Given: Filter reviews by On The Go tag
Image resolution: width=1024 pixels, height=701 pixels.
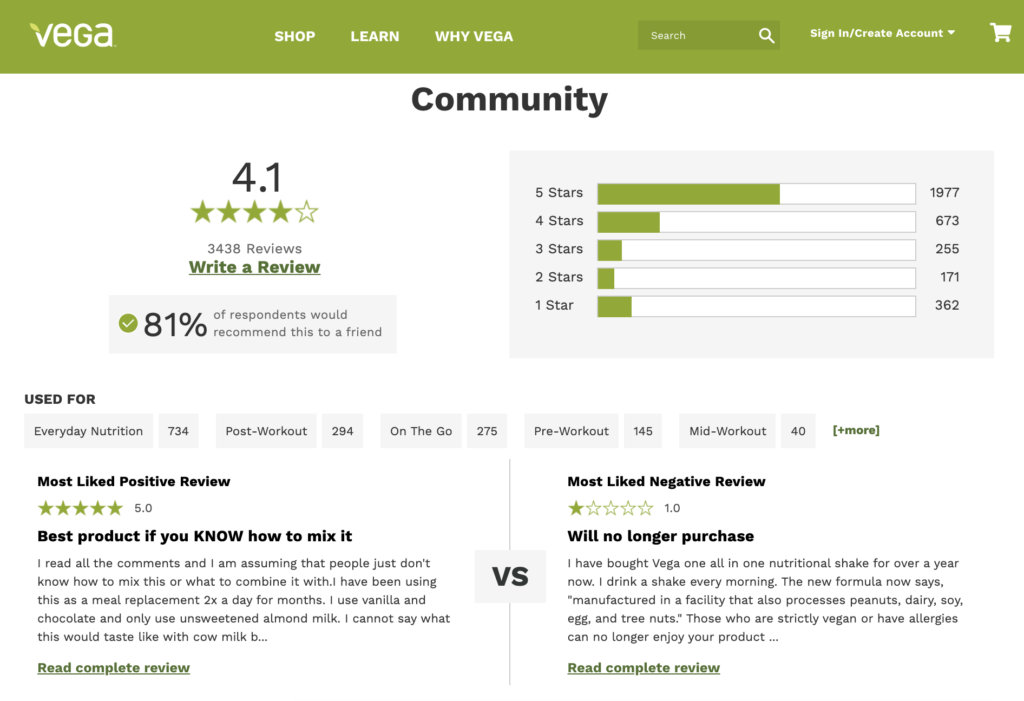Looking at the screenshot, I should (x=421, y=431).
